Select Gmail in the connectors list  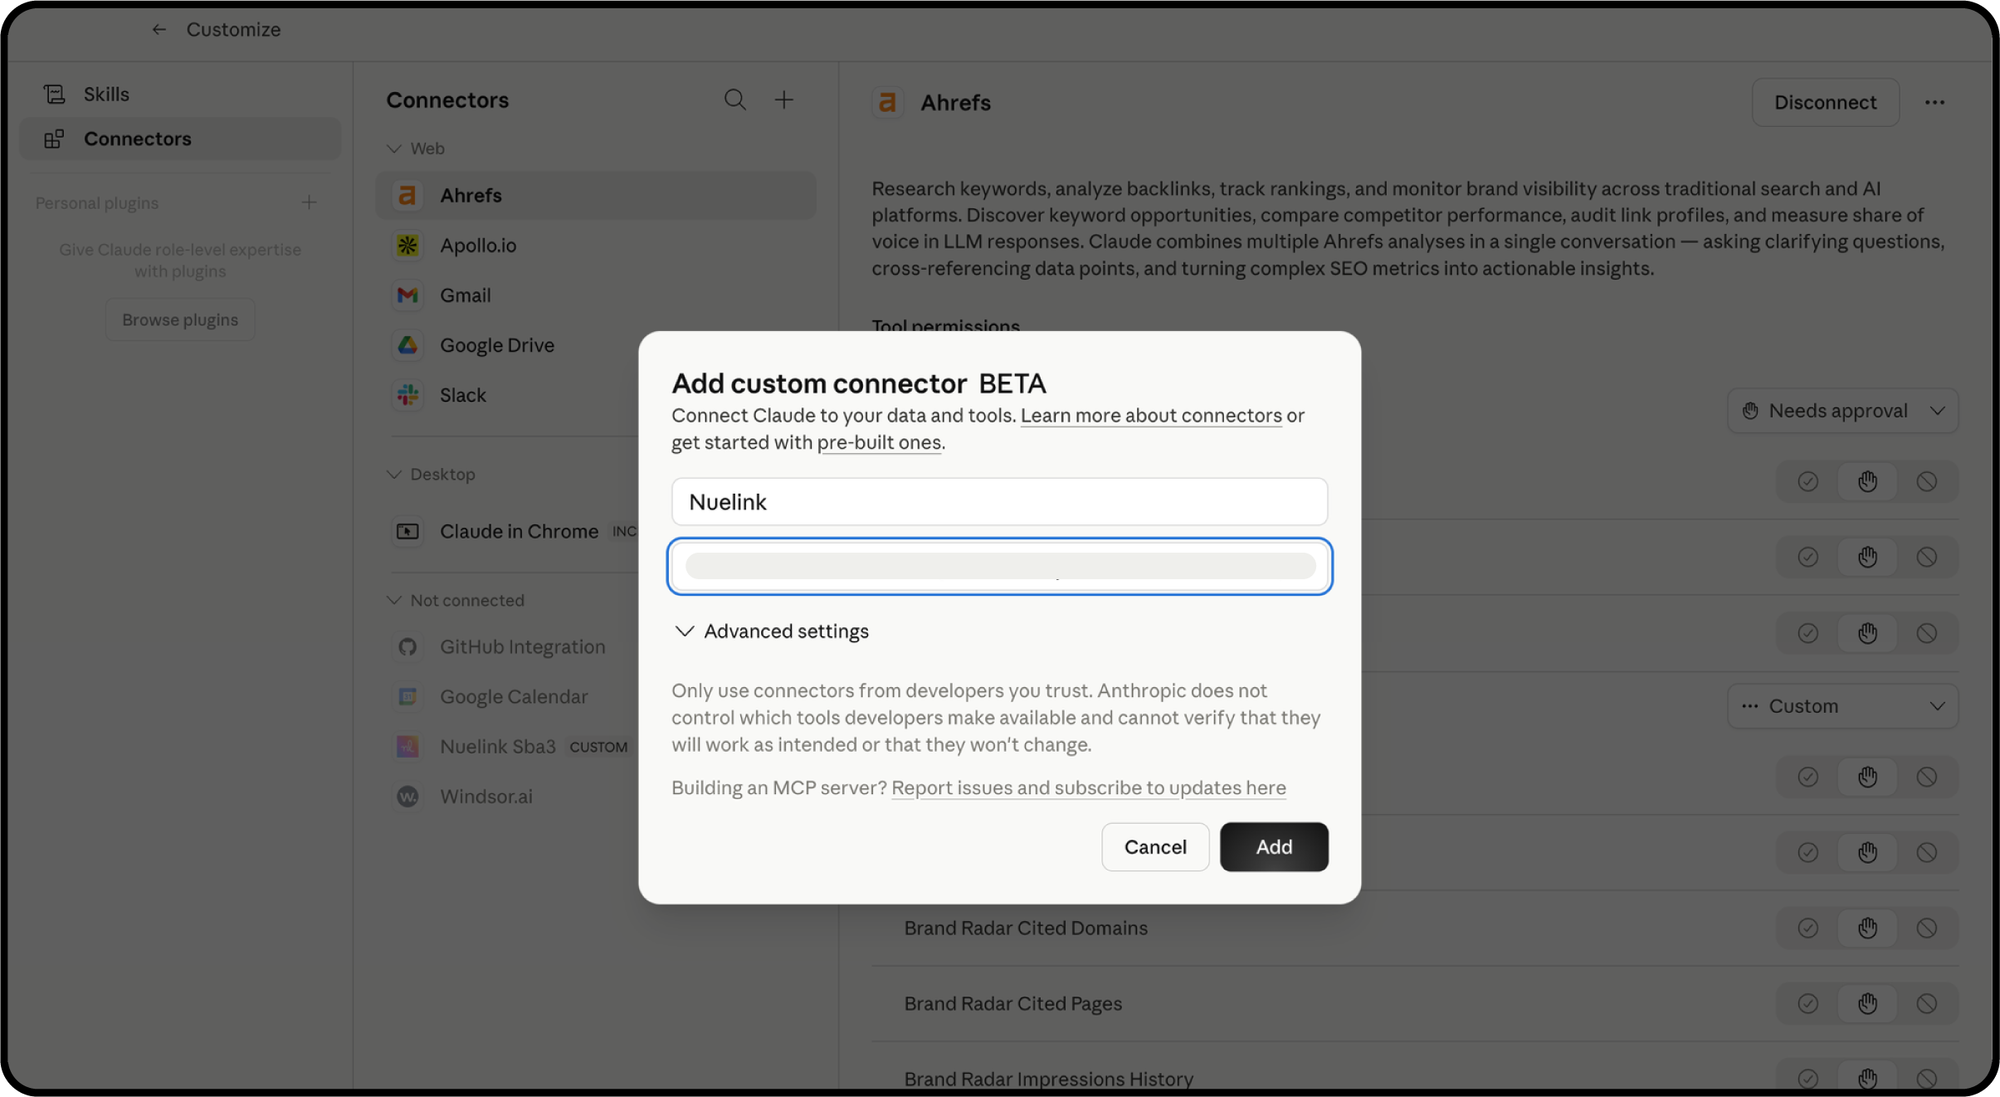(x=465, y=295)
